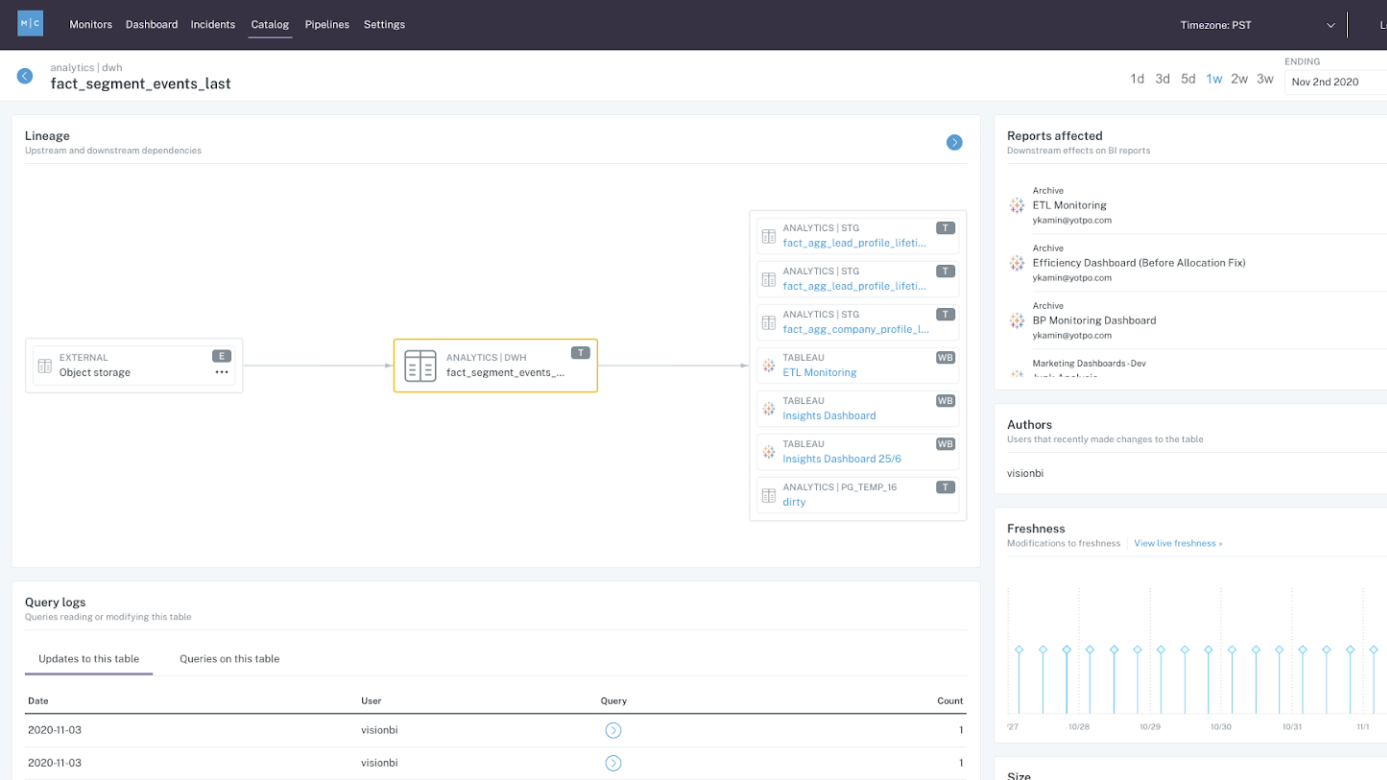Click the T badge for dirty table
1387x780 pixels.
(945, 487)
